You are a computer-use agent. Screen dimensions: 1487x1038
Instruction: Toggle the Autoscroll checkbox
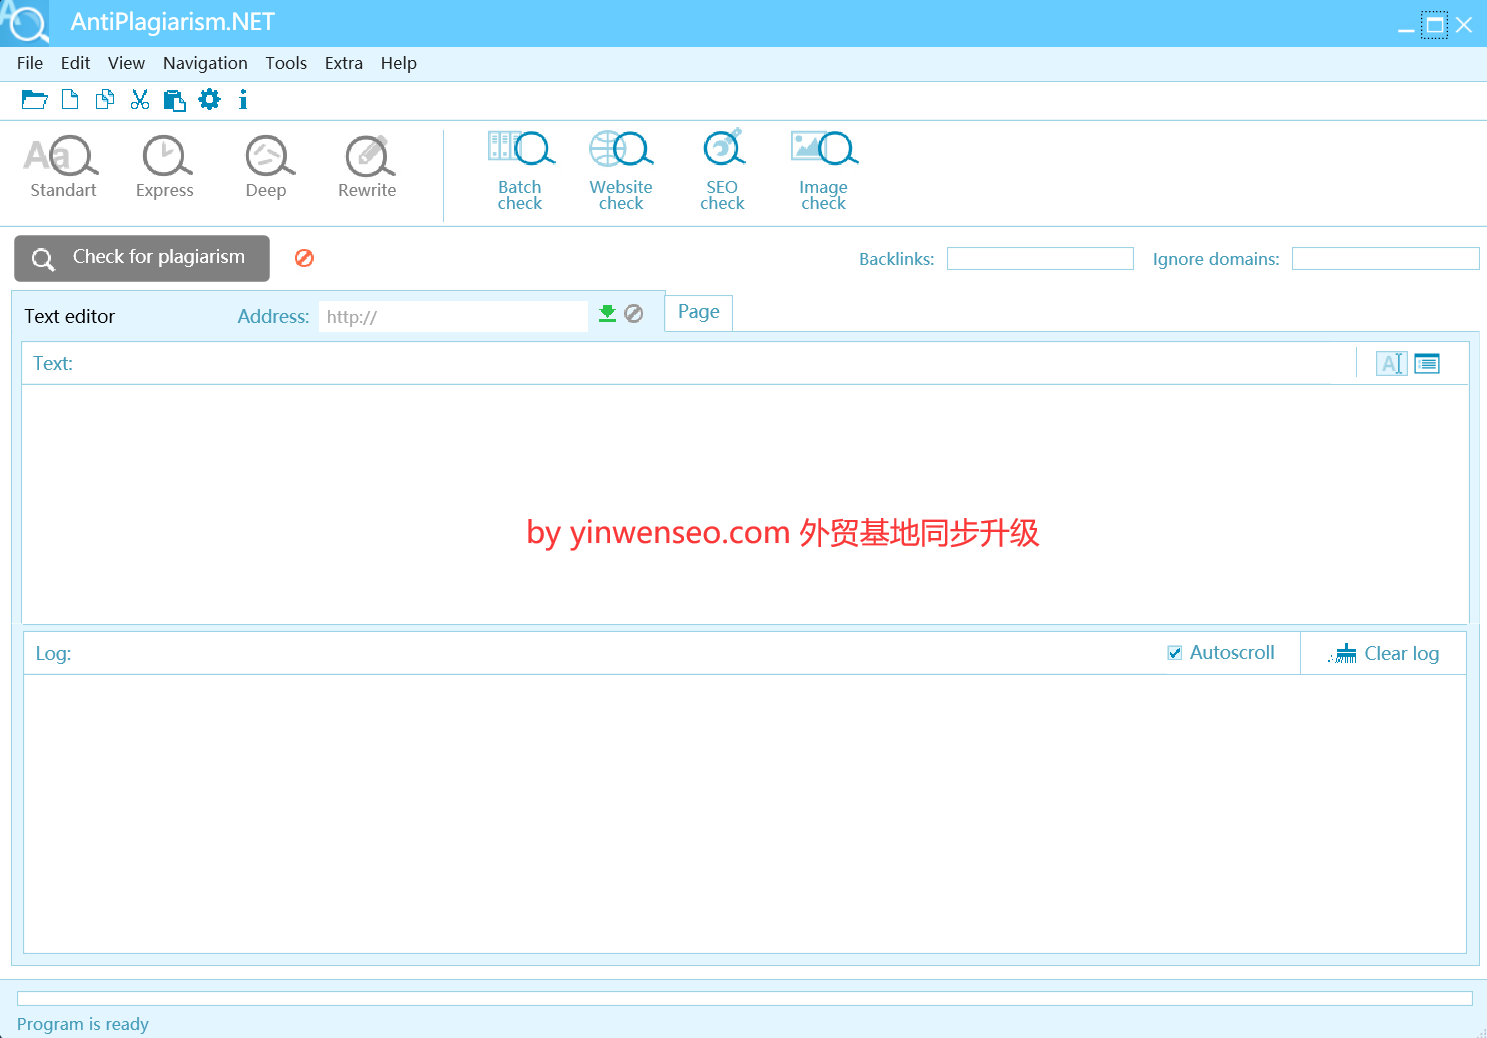(x=1175, y=653)
